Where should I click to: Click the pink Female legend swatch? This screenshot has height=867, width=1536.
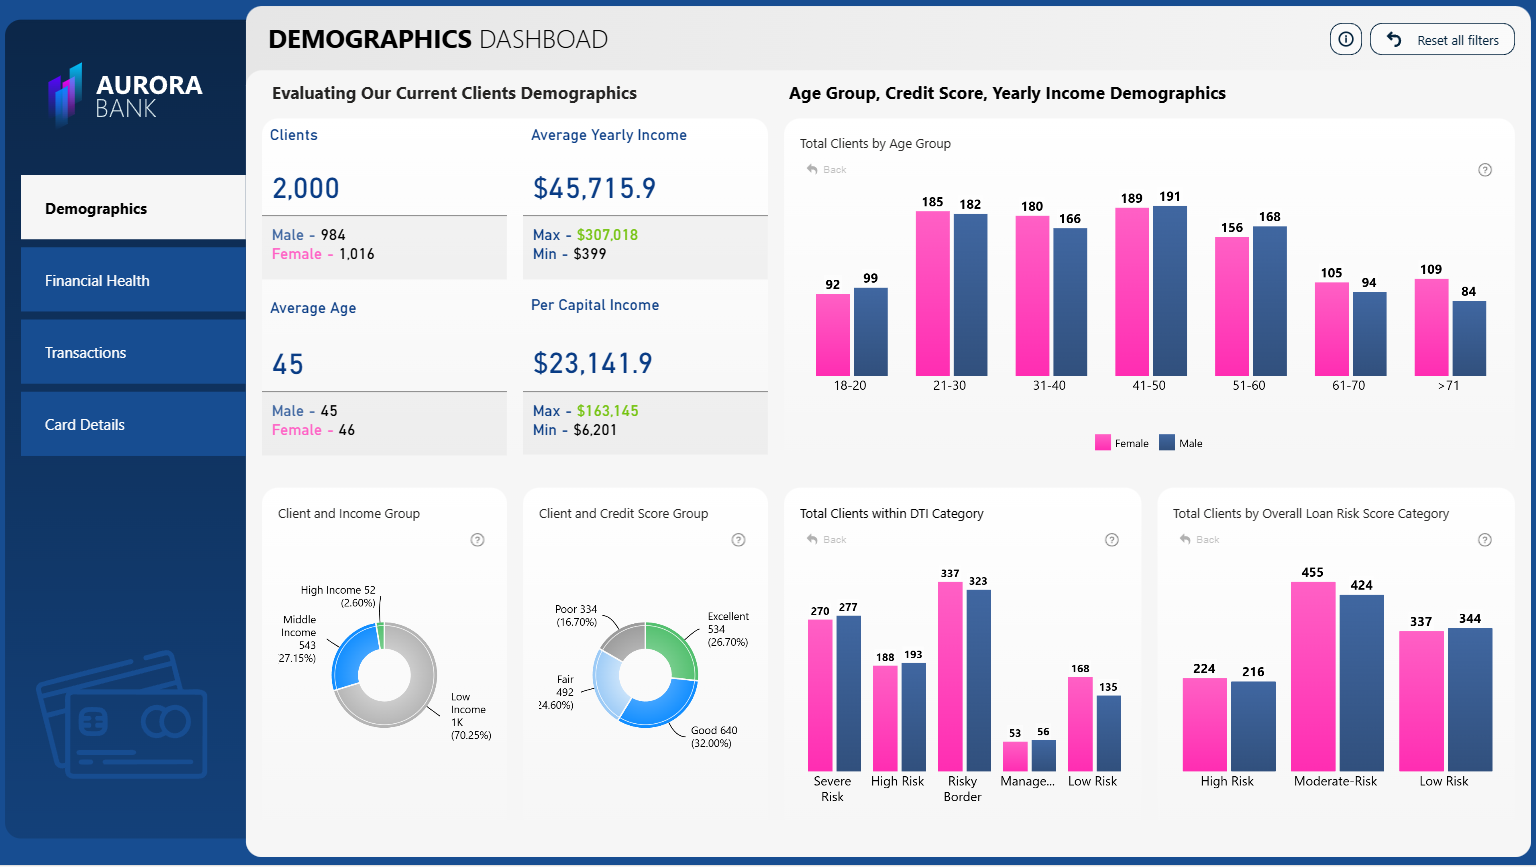click(1103, 443)
